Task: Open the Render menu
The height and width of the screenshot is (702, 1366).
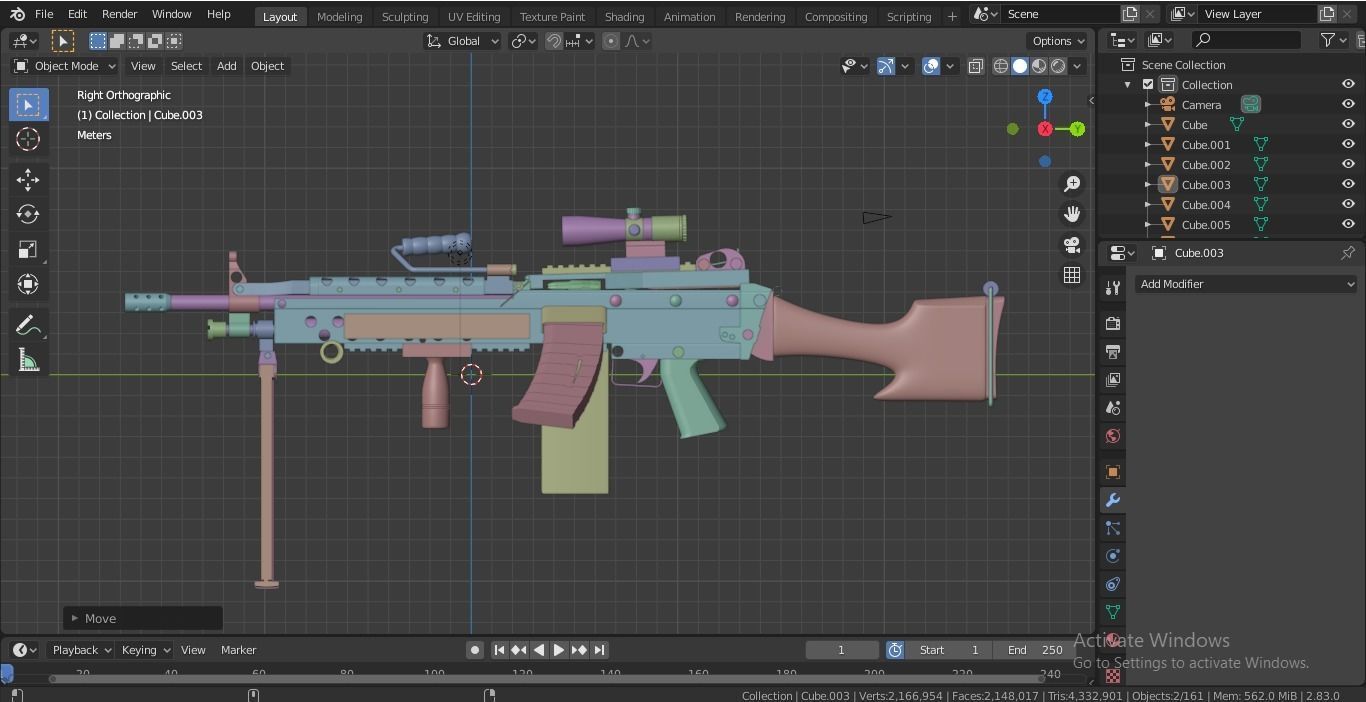Action: 119,14
